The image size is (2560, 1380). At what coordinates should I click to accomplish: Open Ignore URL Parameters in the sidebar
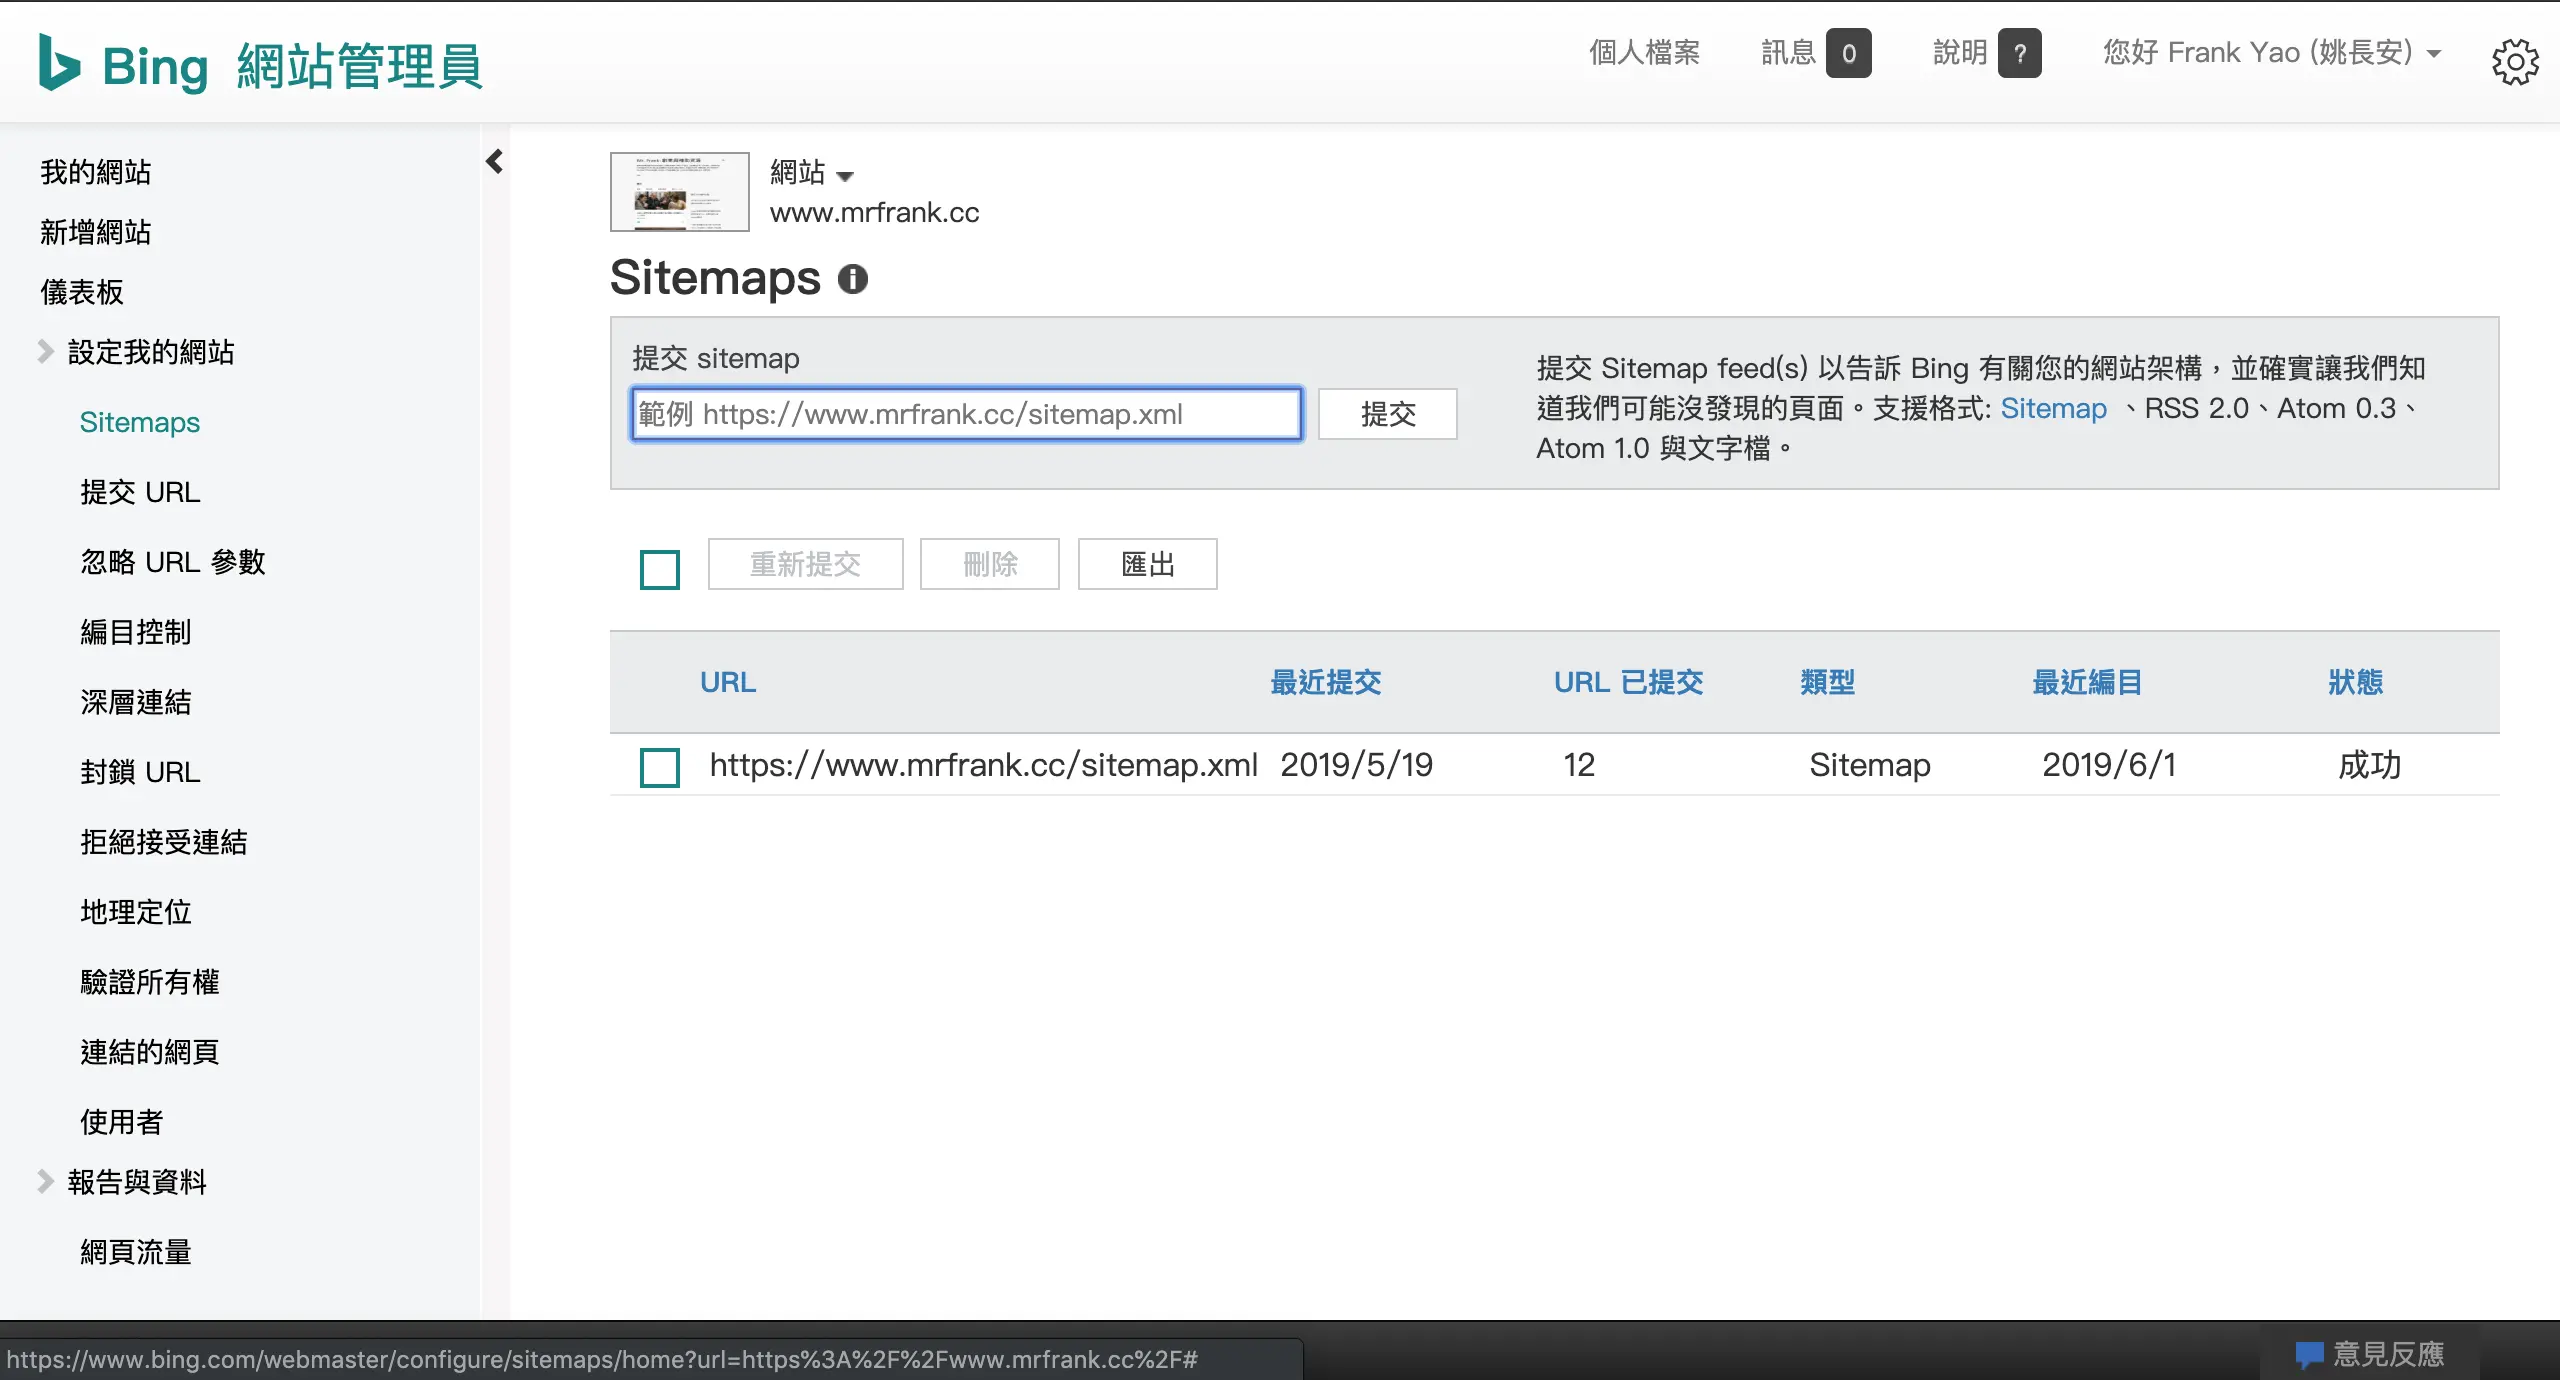pyautogui.click(x=173, y=562)
